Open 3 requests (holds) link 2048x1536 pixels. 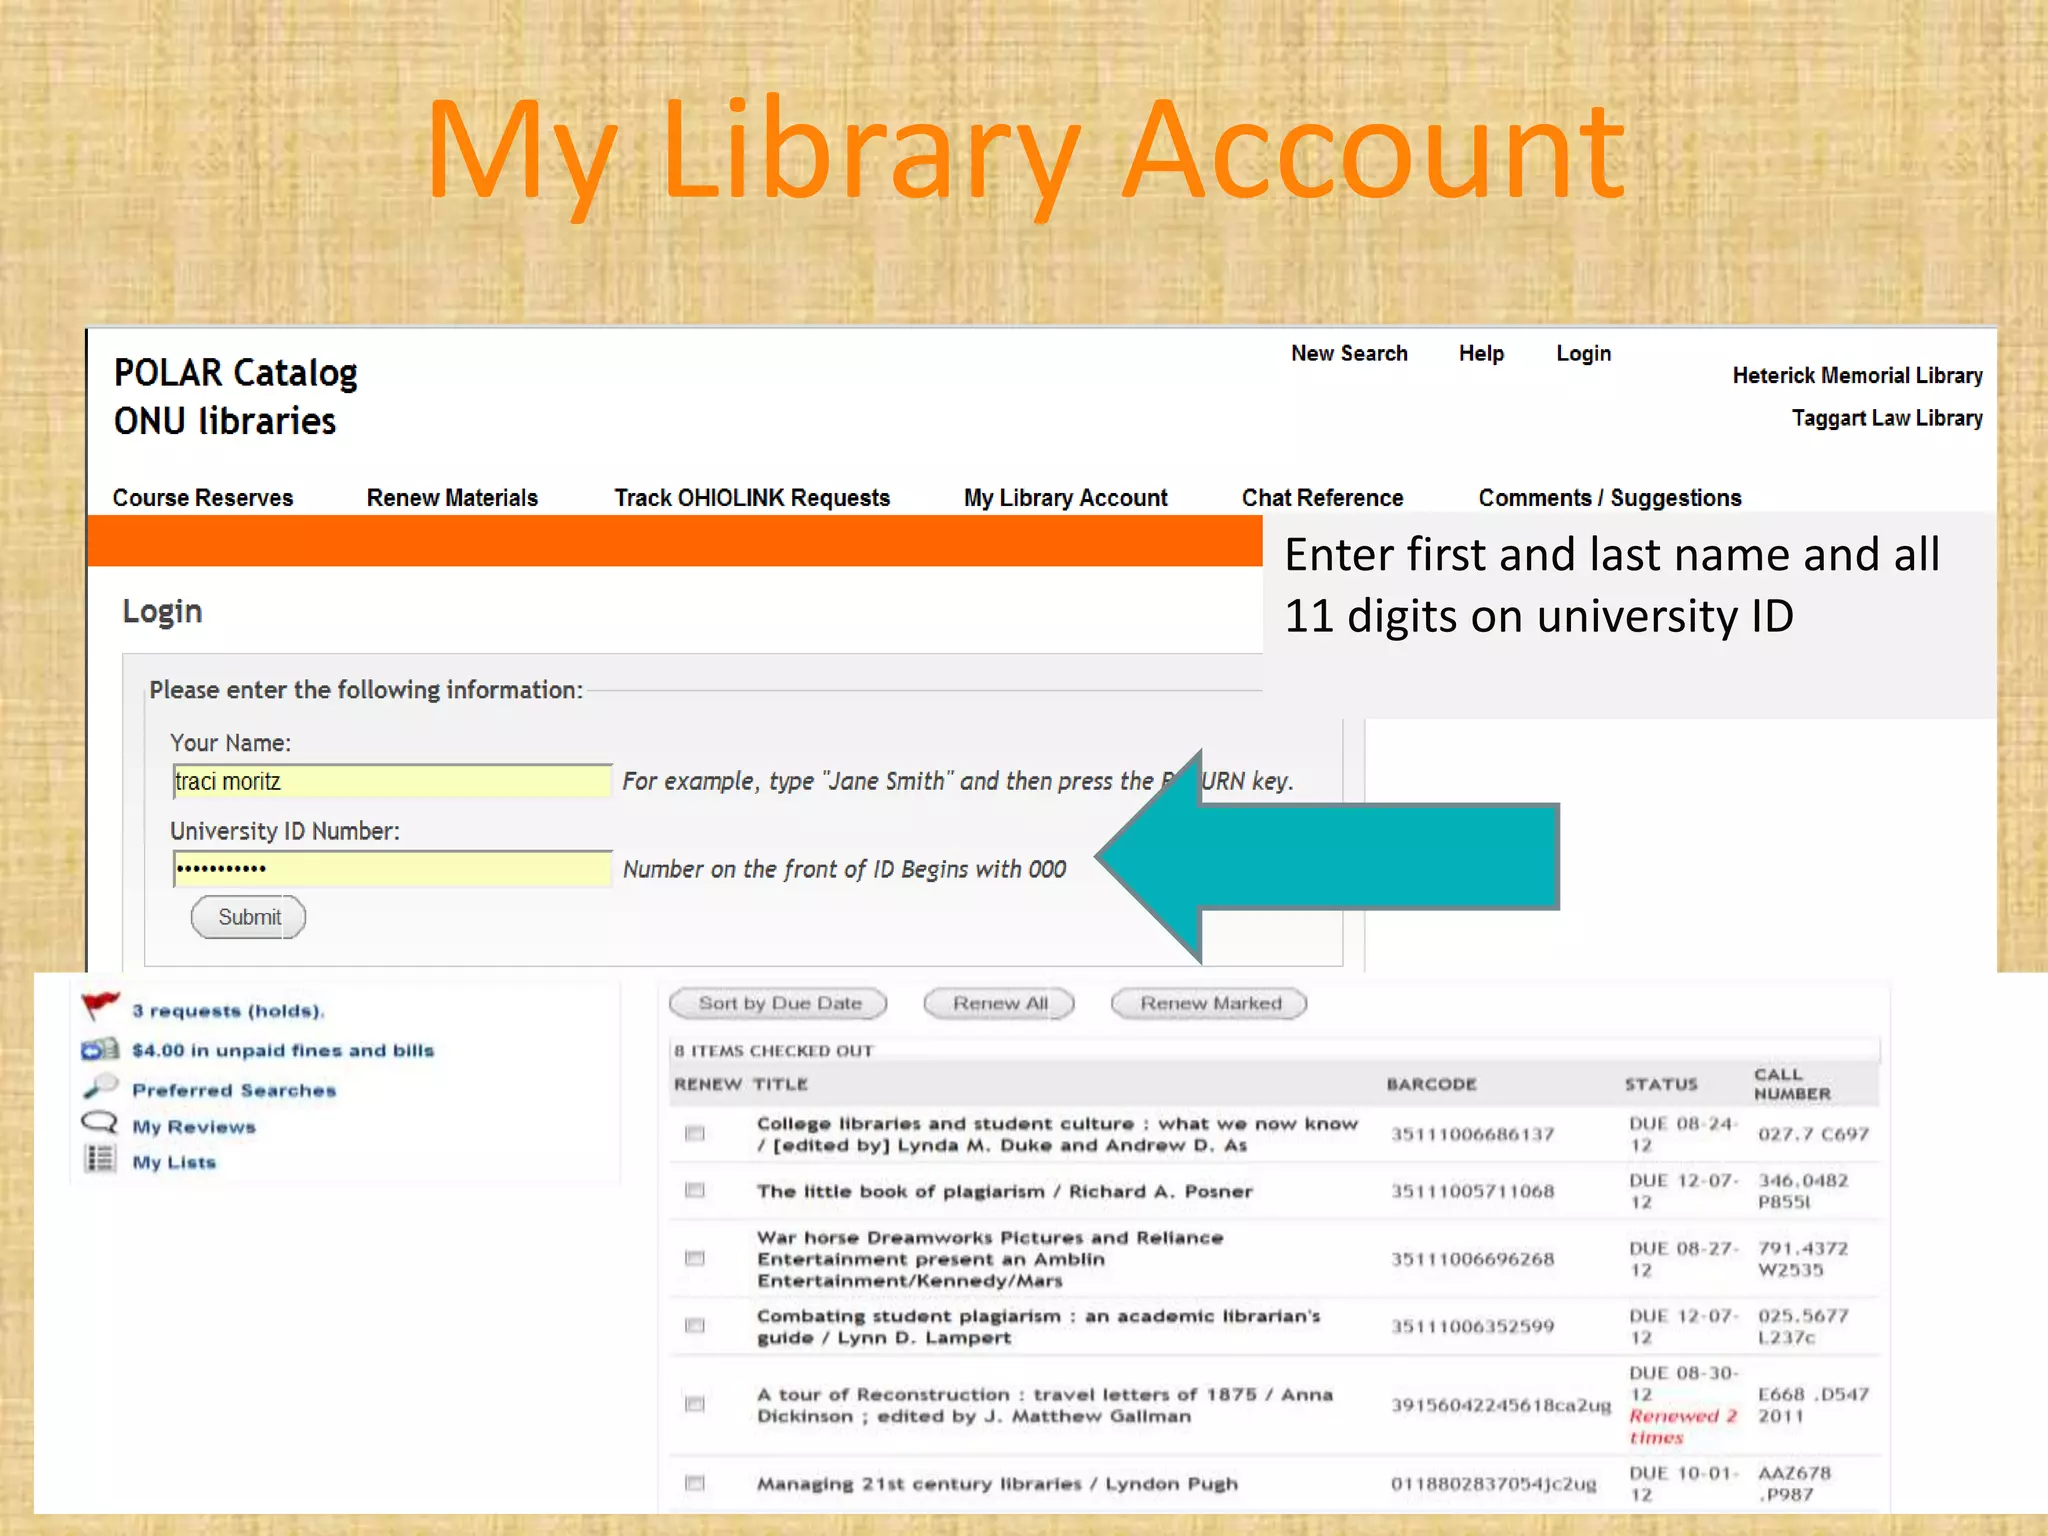(228, 1011)
